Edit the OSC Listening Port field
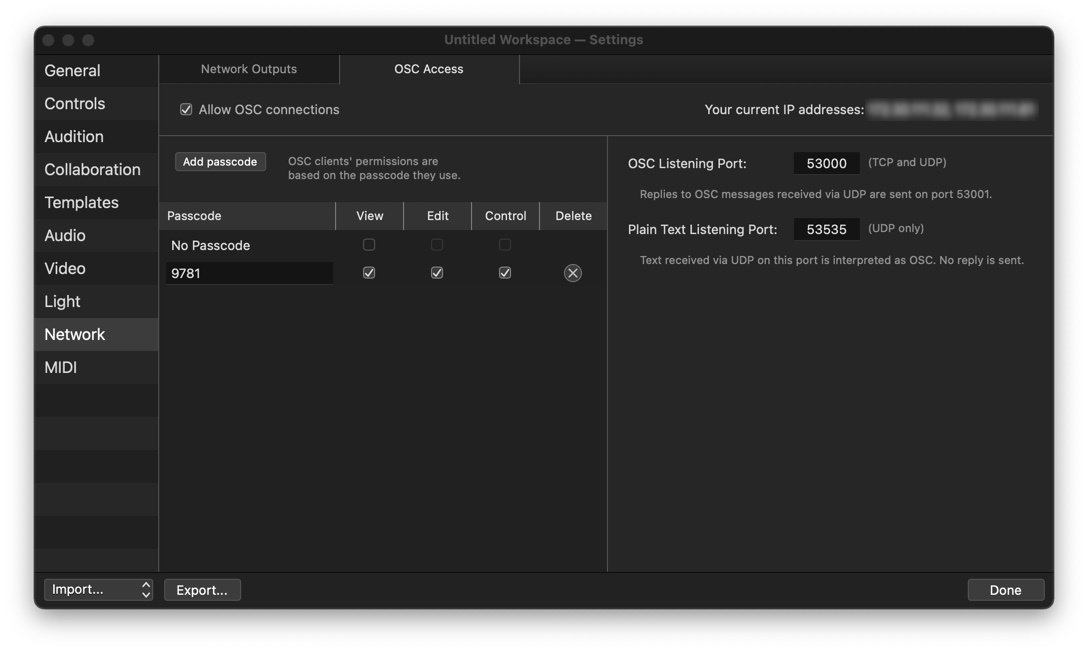The width and height of the screenshot is (1088, 651). [826, 163]
